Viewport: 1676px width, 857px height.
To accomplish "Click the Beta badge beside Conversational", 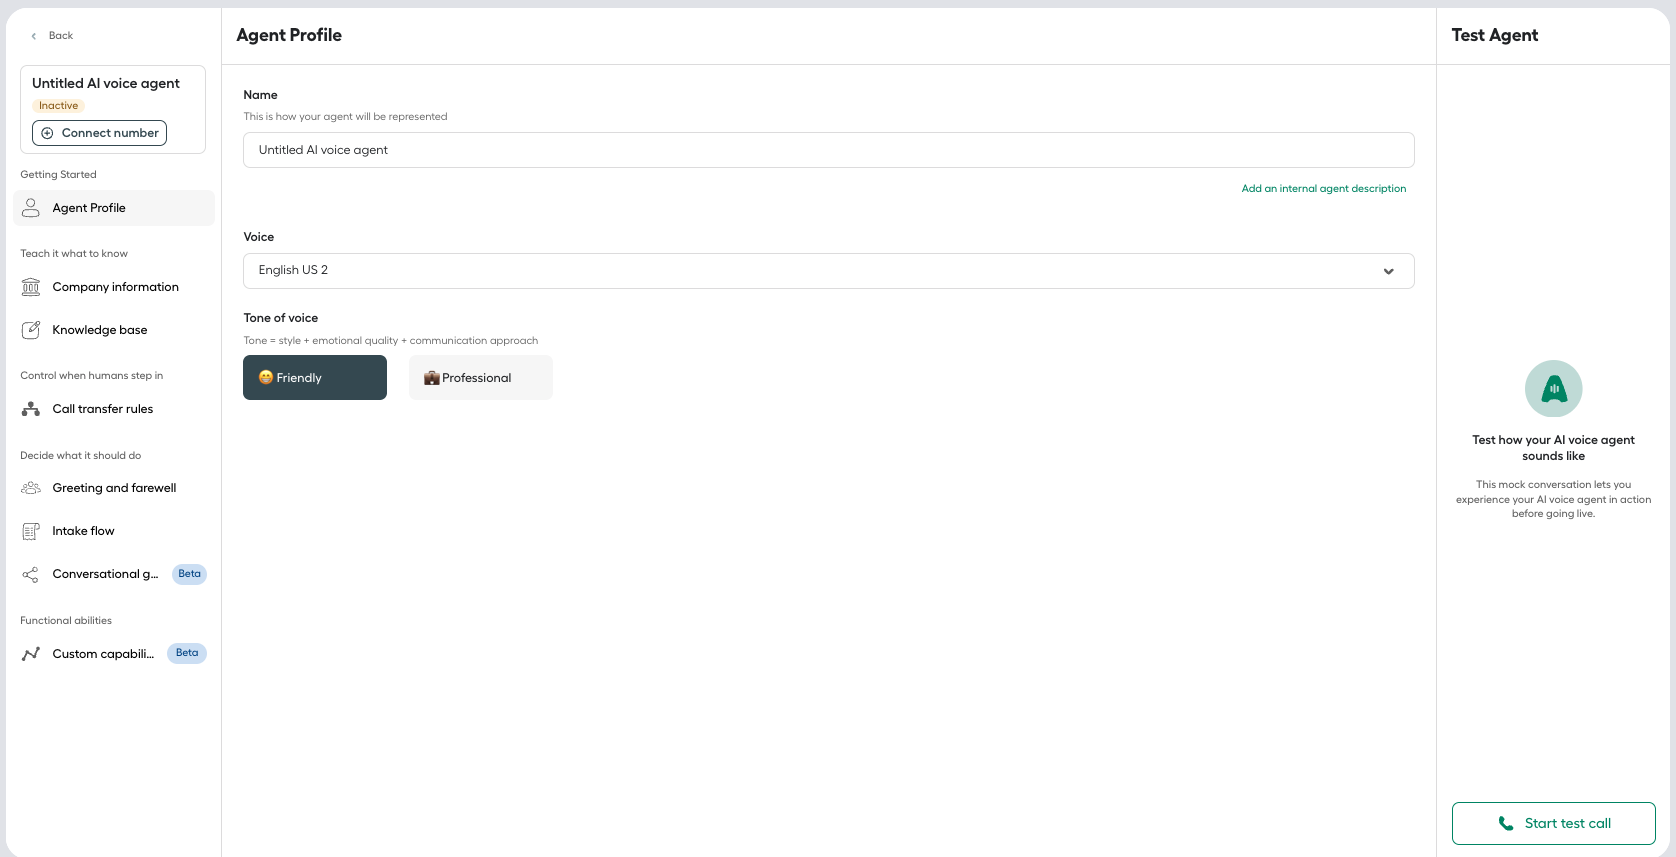I will tap(189, 574).
